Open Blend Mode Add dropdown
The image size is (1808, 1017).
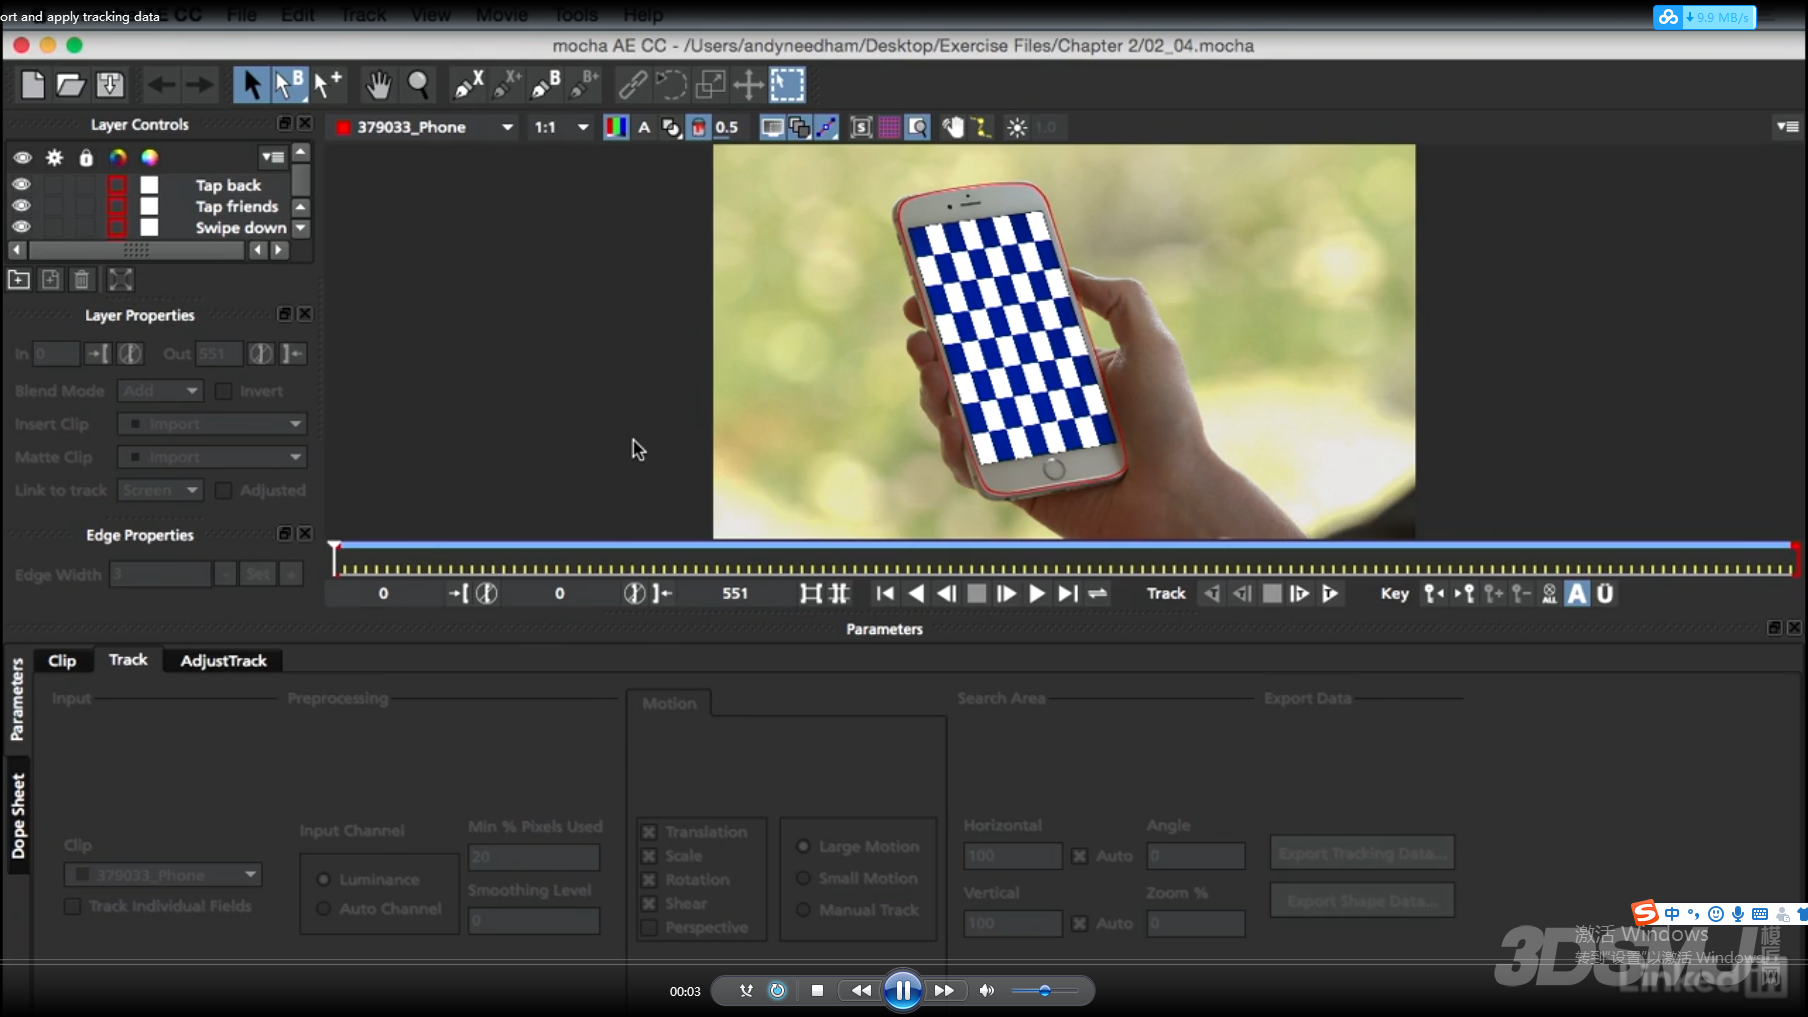coord(161,391)
